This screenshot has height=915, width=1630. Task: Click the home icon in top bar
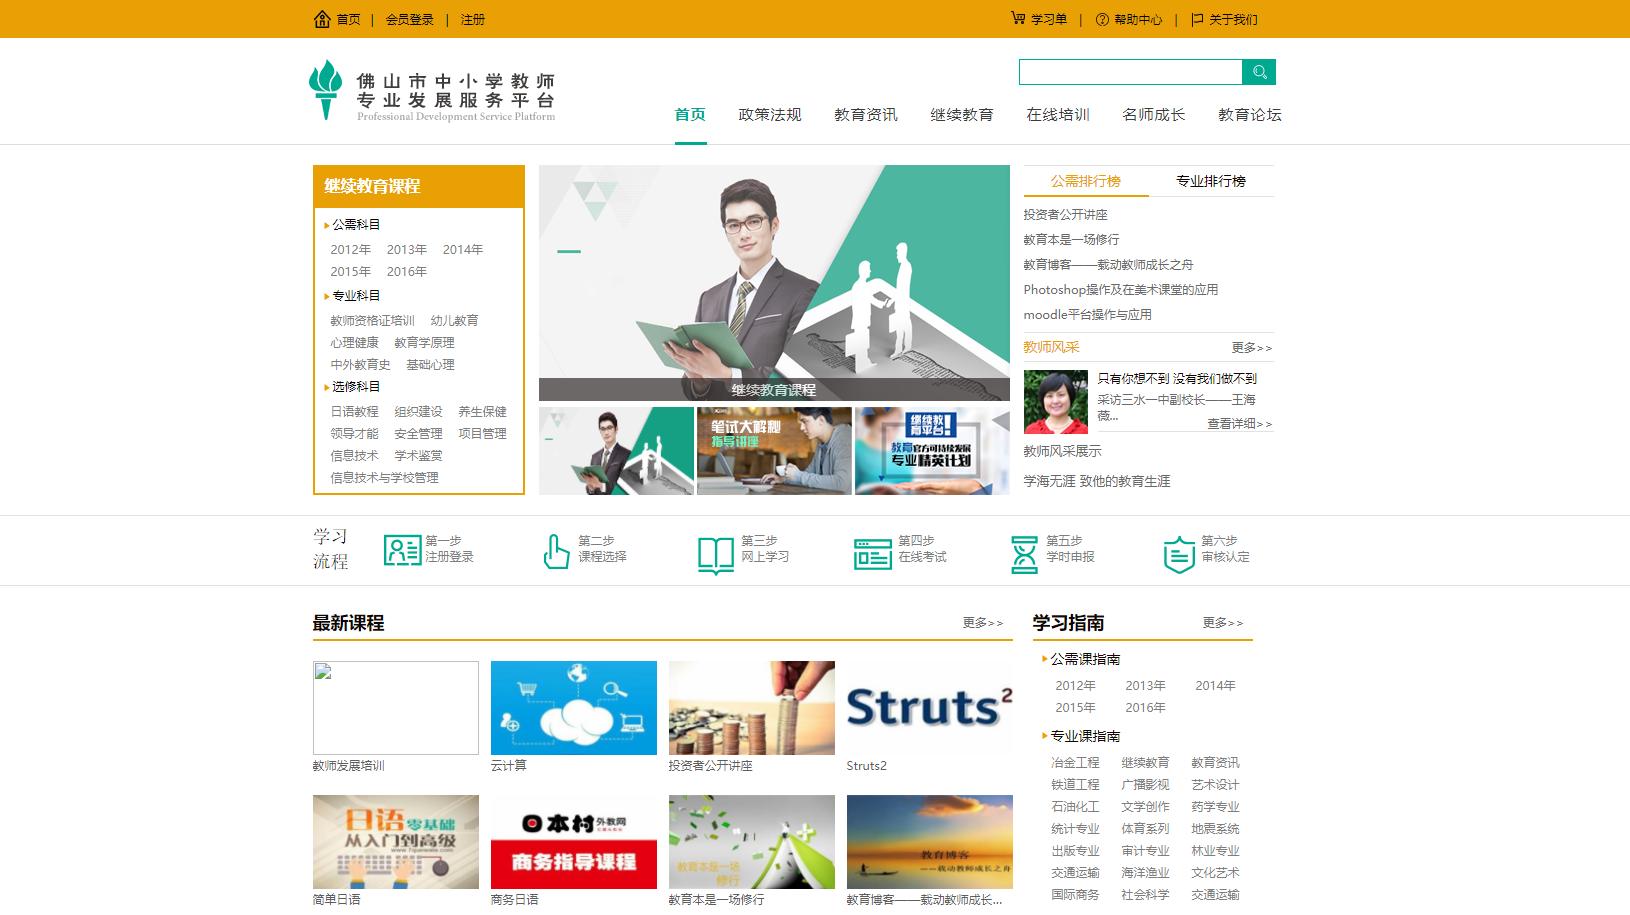point(322,19)
